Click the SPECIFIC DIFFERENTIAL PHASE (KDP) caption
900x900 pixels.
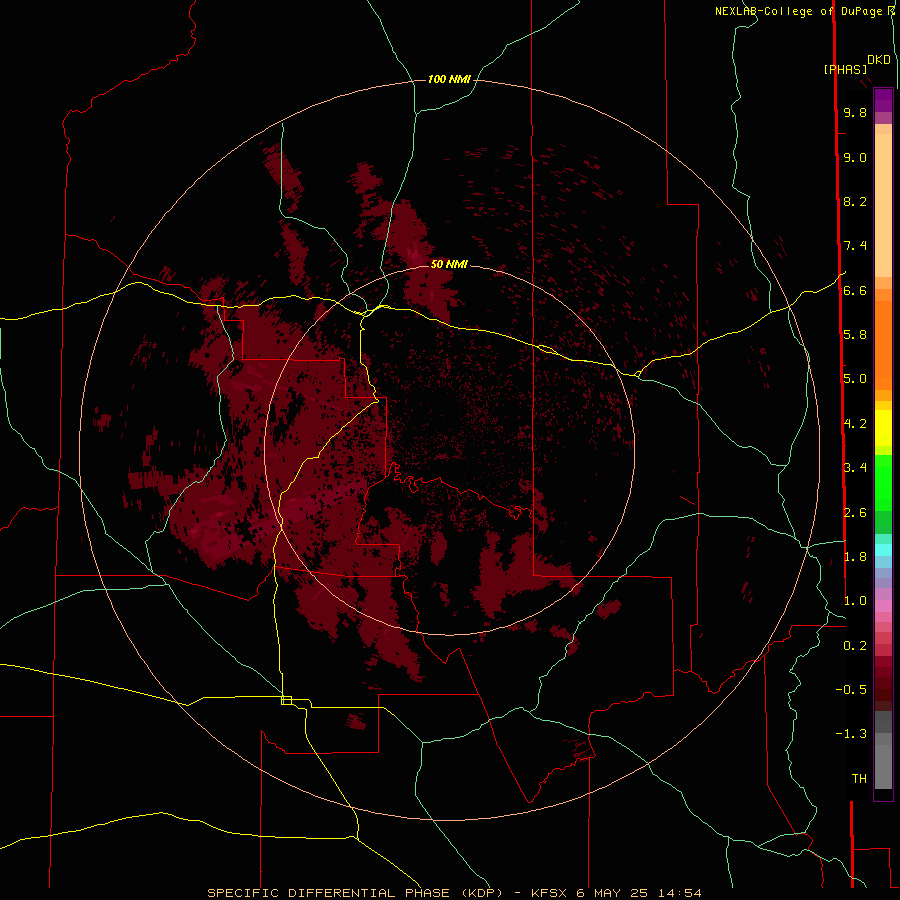coord(357,893)
